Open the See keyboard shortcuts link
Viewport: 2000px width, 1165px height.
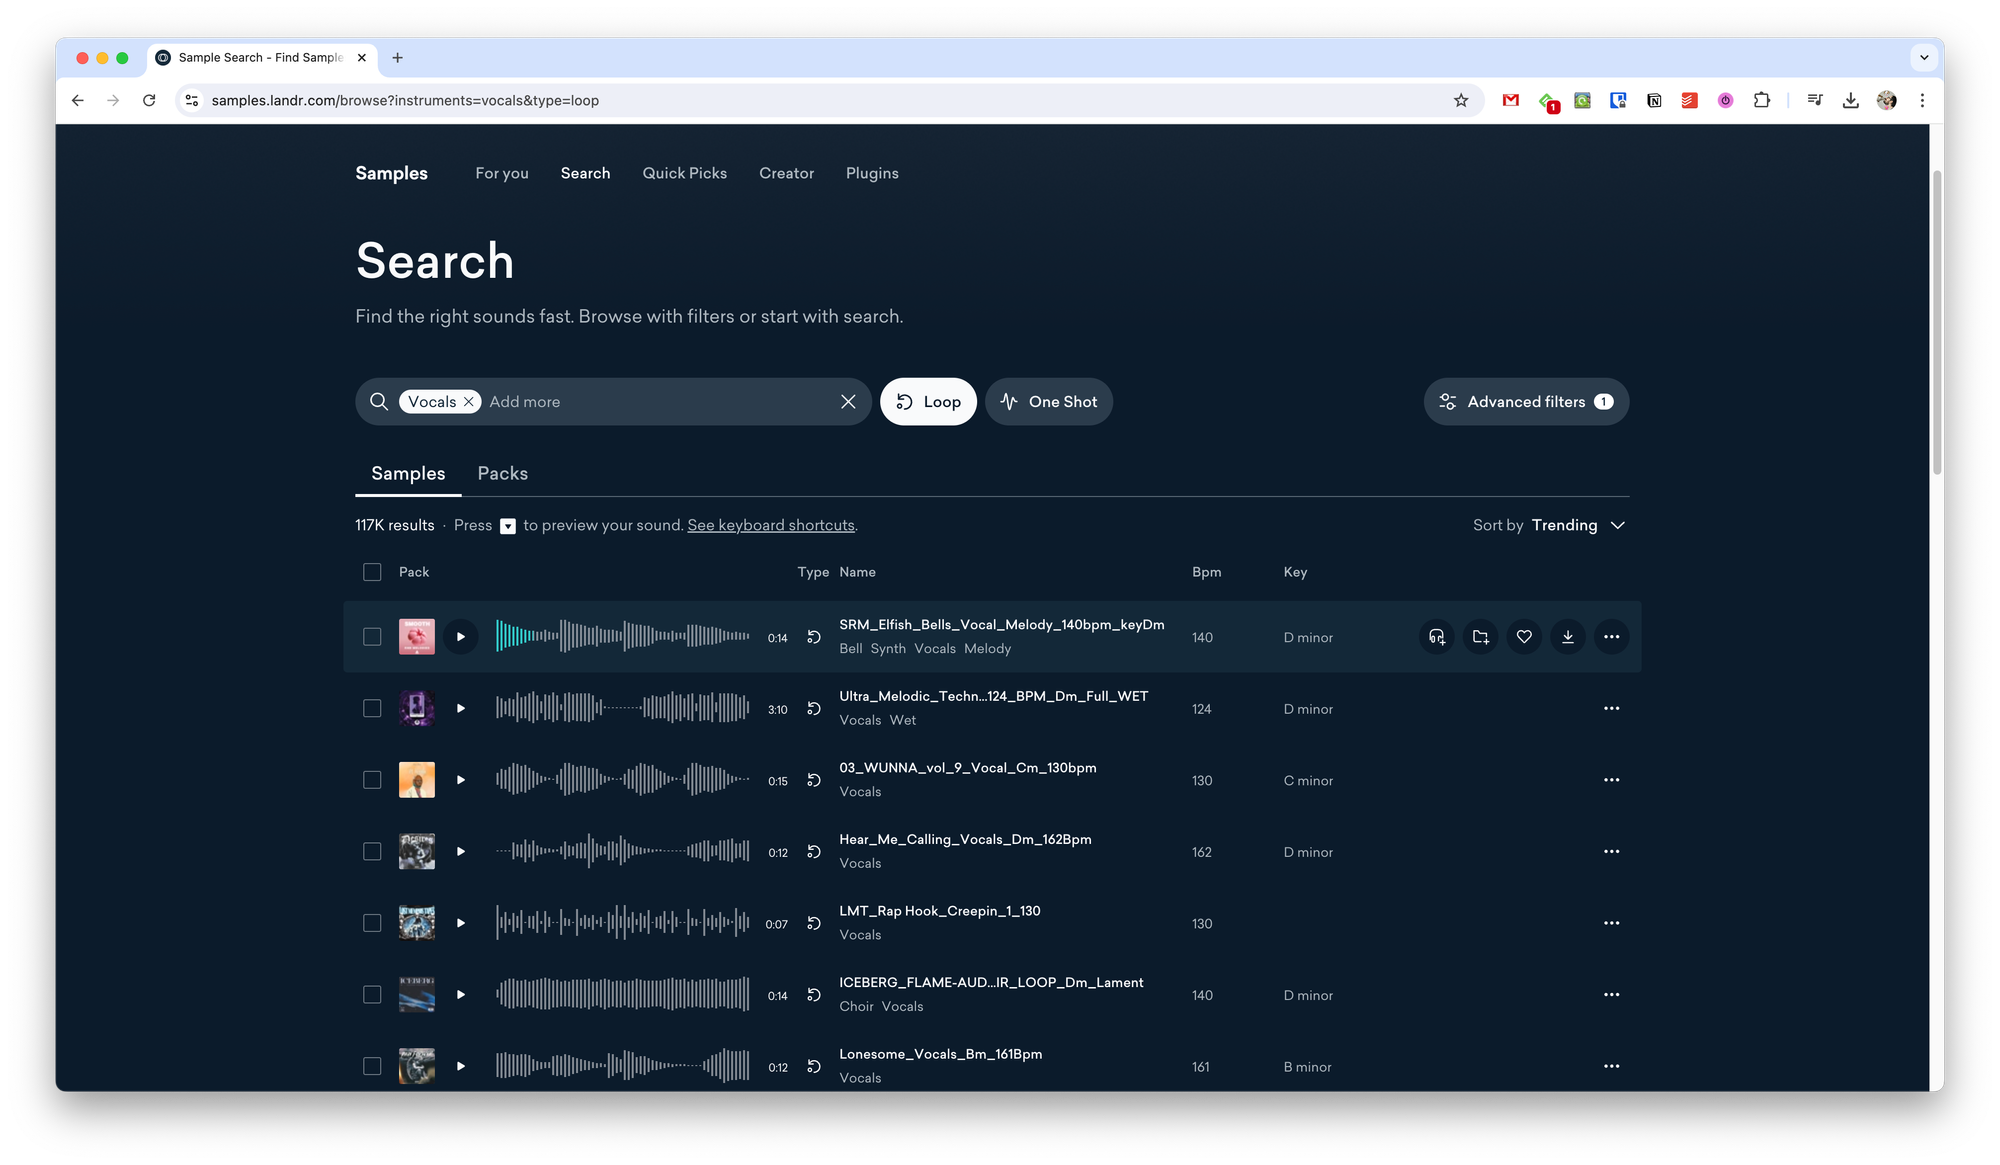pos(771,525)
